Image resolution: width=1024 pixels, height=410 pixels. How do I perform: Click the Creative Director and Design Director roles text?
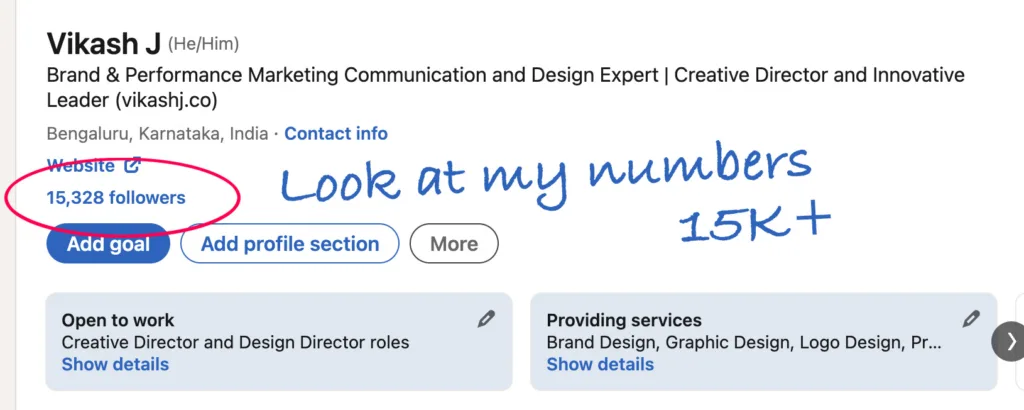point(235,342)
